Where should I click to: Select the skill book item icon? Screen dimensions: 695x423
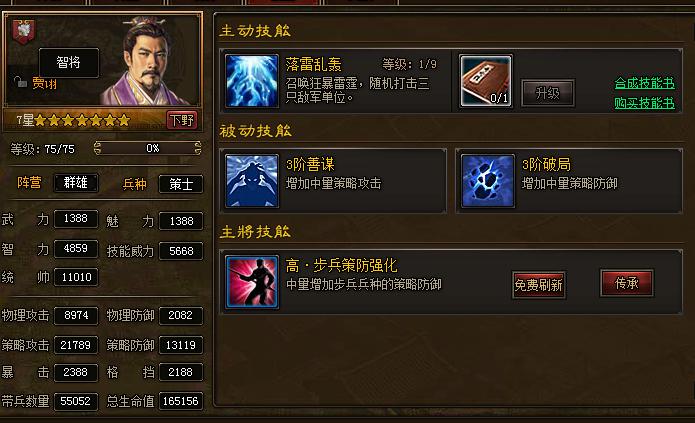coord(486,81)
